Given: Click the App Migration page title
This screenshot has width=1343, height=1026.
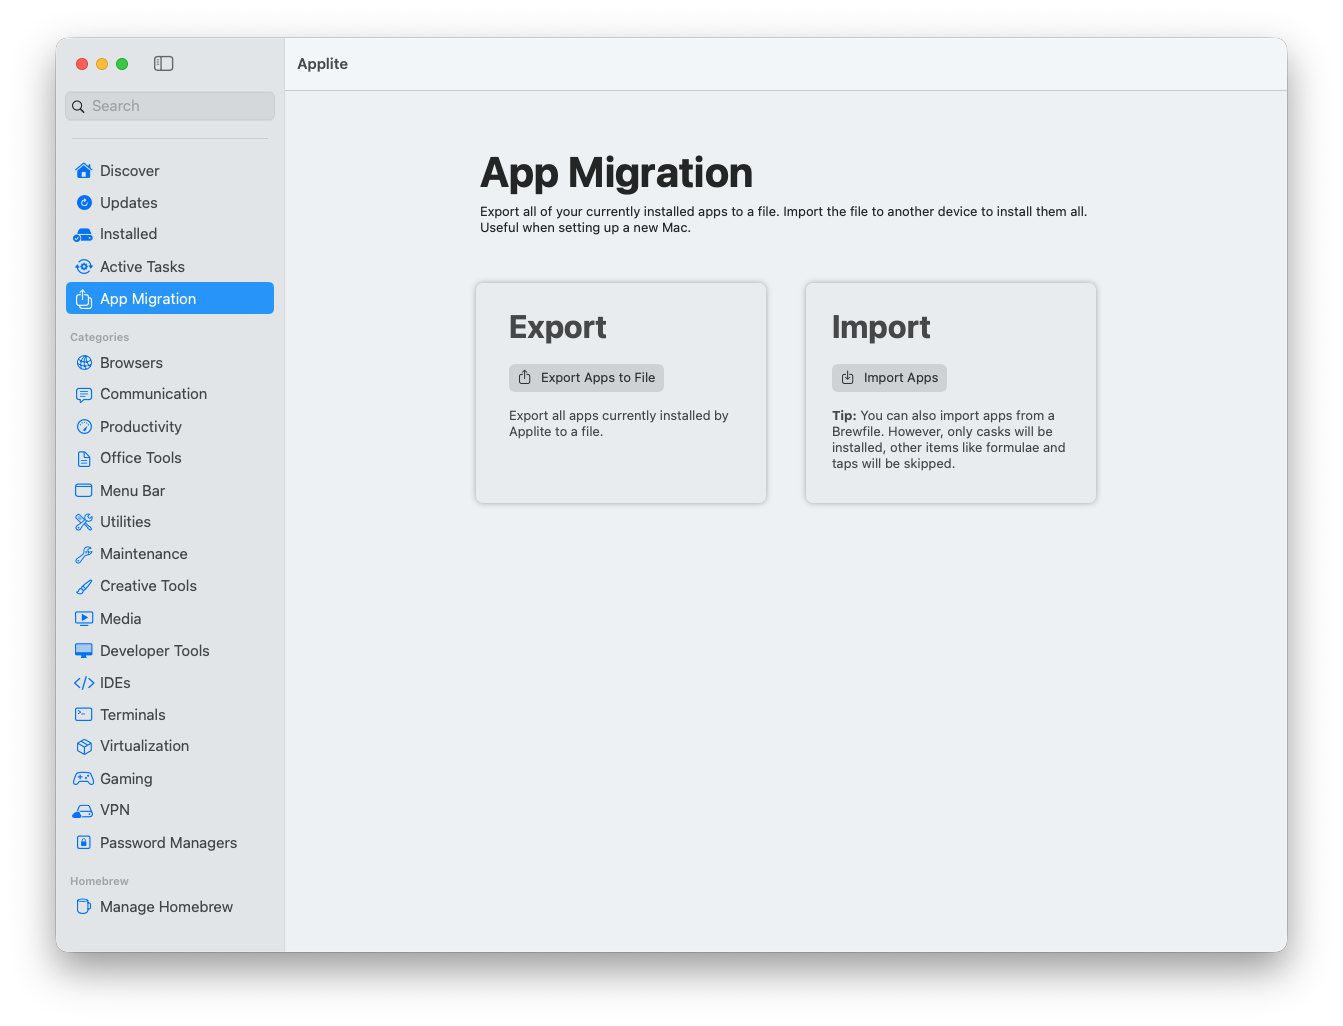Looking at the screenshot, I should [x=616, y=173].
